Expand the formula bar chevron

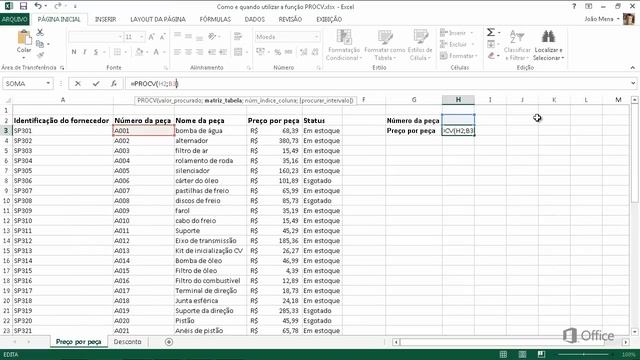point(633,84)
